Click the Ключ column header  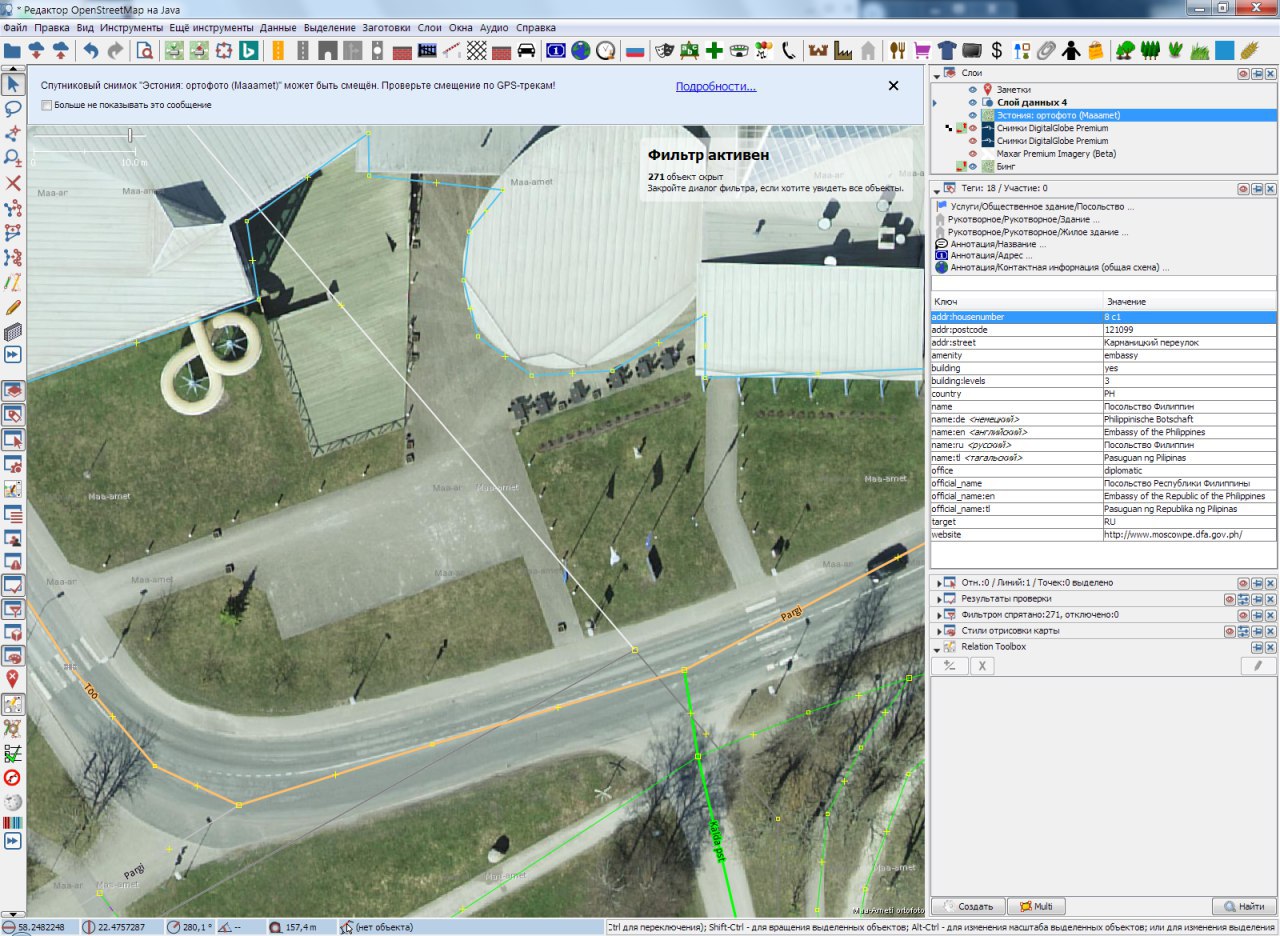click(x=1016, y=302)
